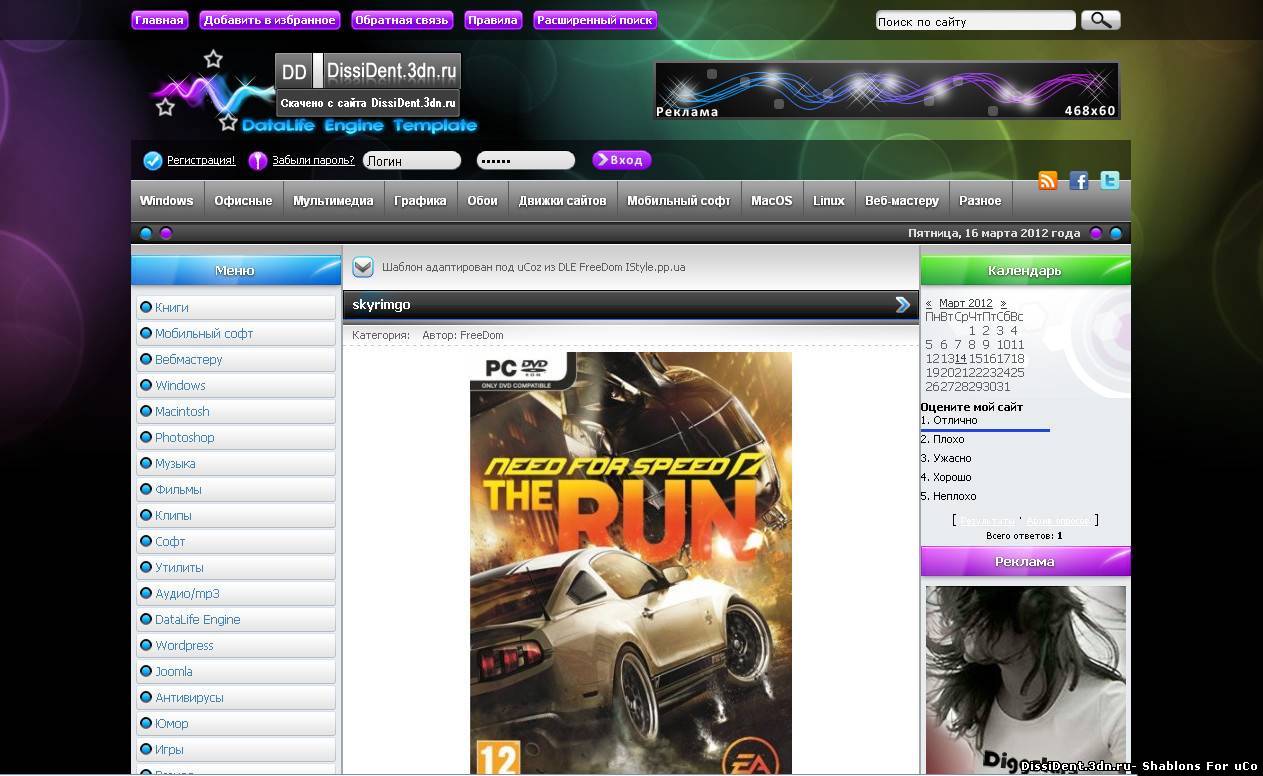This screenshot has height=776, width=1263.
Task: Select Юмор in the sidebar menu
Action: (x=236, y=723)
